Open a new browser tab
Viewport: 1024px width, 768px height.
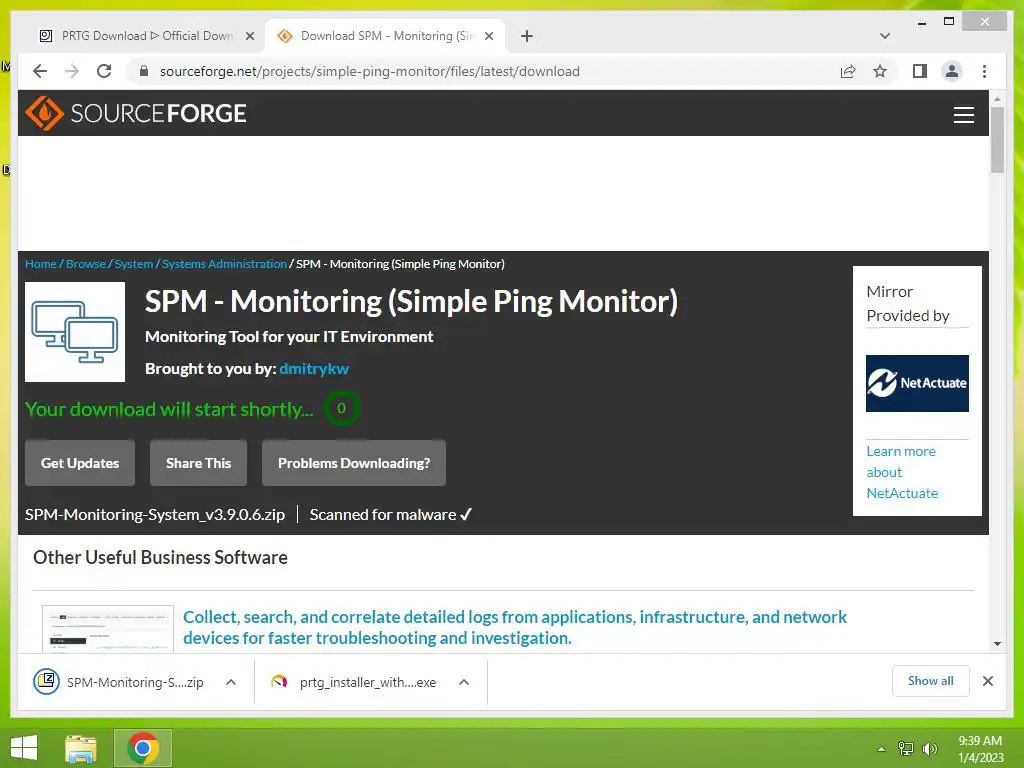[x=526, y=36]
